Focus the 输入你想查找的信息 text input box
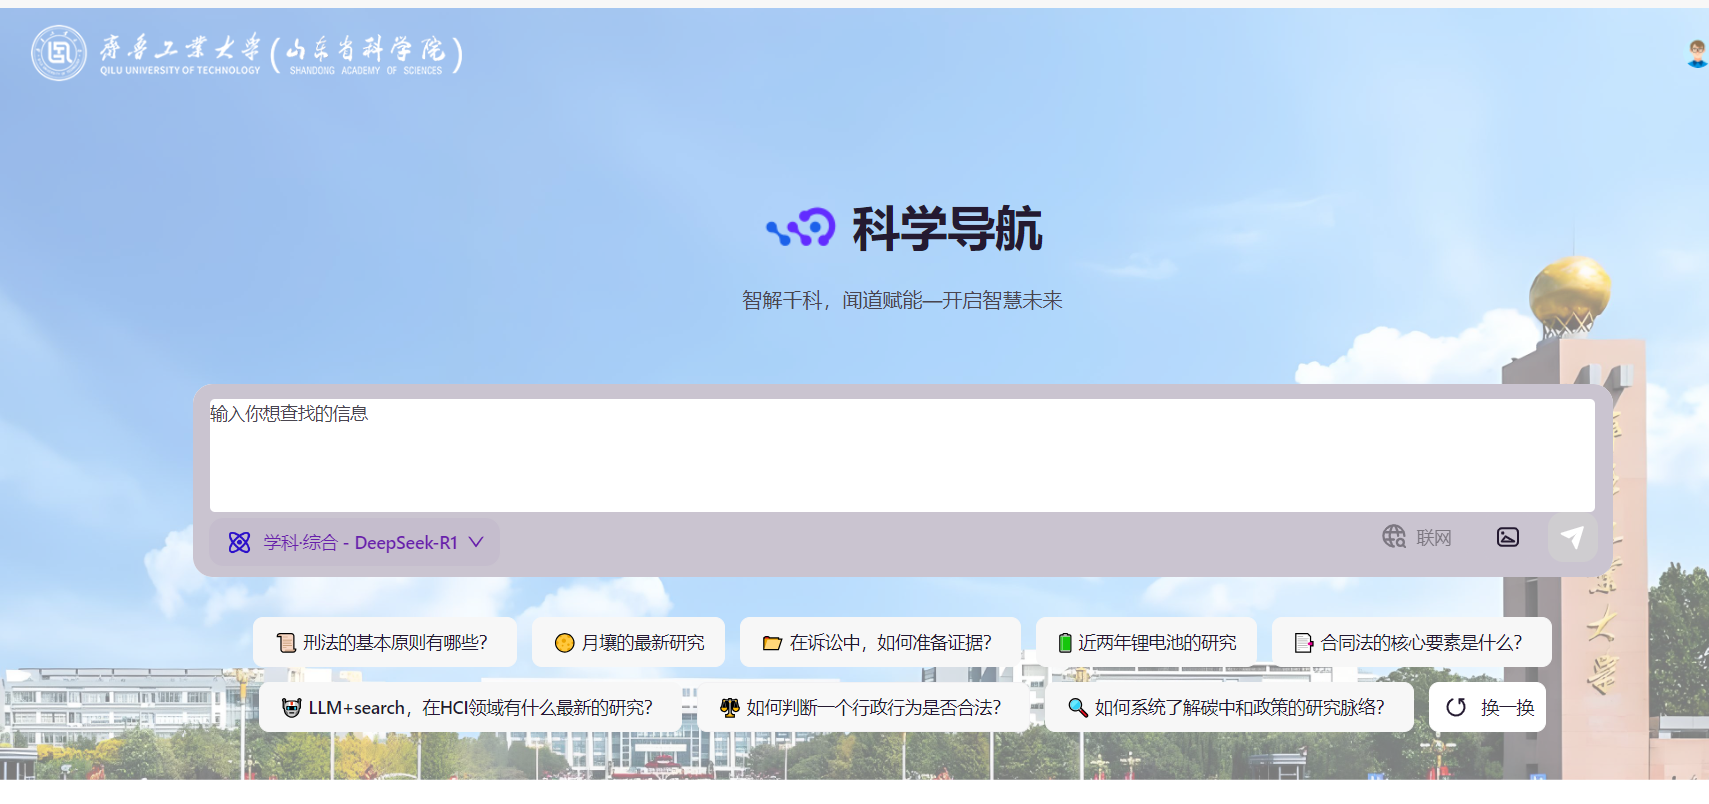The width and height of the screenshot is (1709, 804). pyautogui.click(x=900, y=455)
